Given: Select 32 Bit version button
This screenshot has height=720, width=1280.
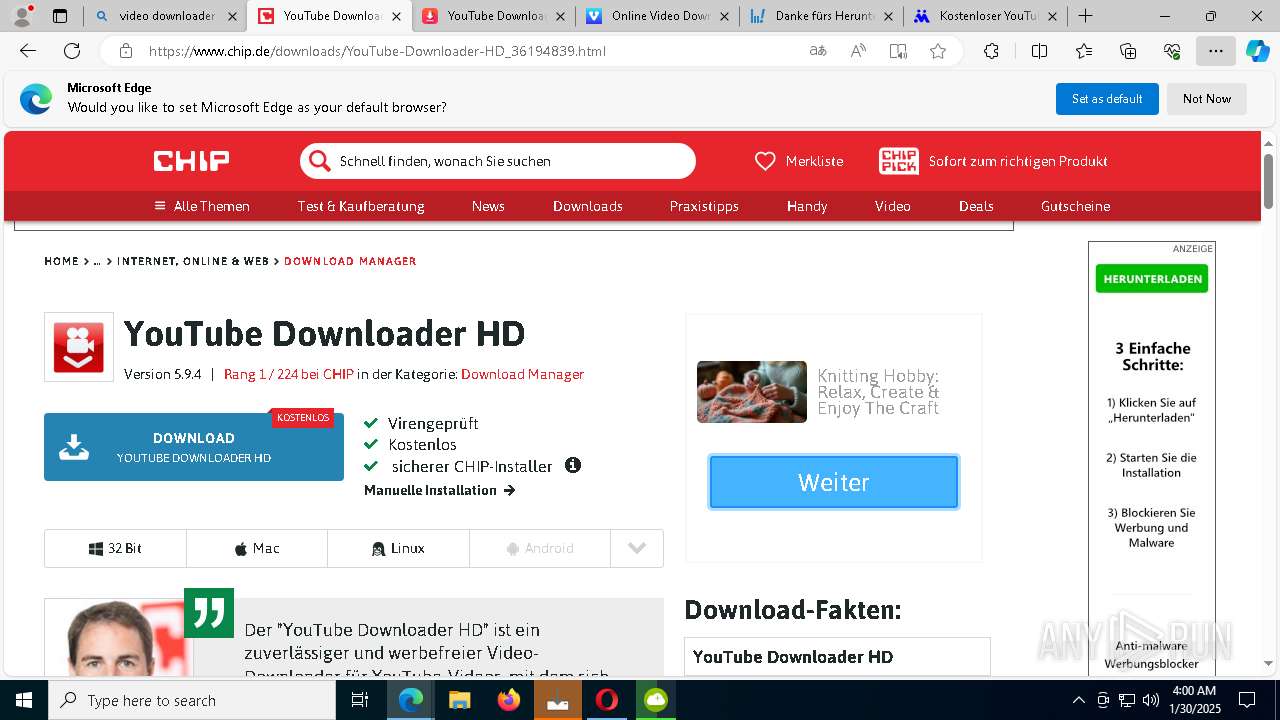Looking at the screenshot, I should pos(115,548).
